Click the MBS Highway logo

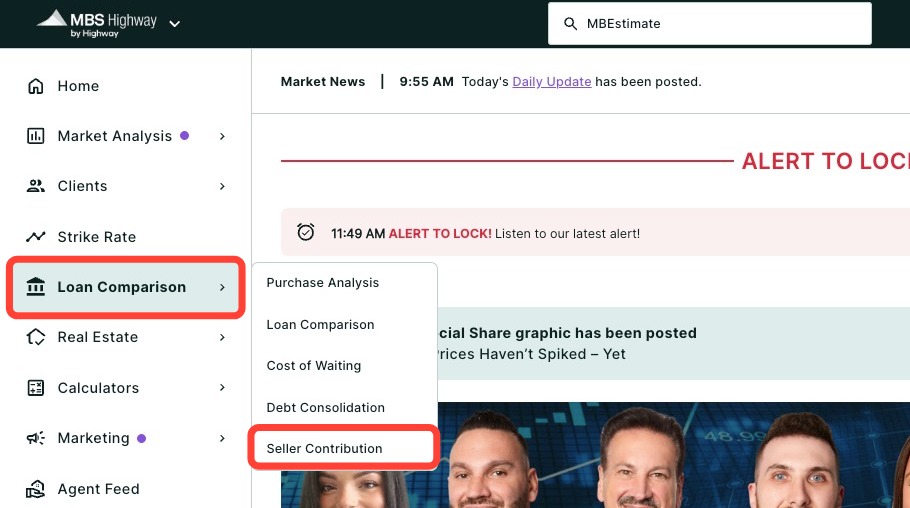[x=97, y=24]
